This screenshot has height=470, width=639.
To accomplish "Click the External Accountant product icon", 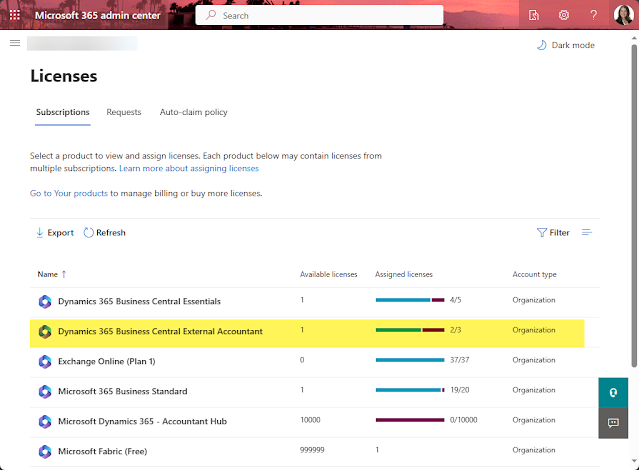I will (x=45, y=332).
